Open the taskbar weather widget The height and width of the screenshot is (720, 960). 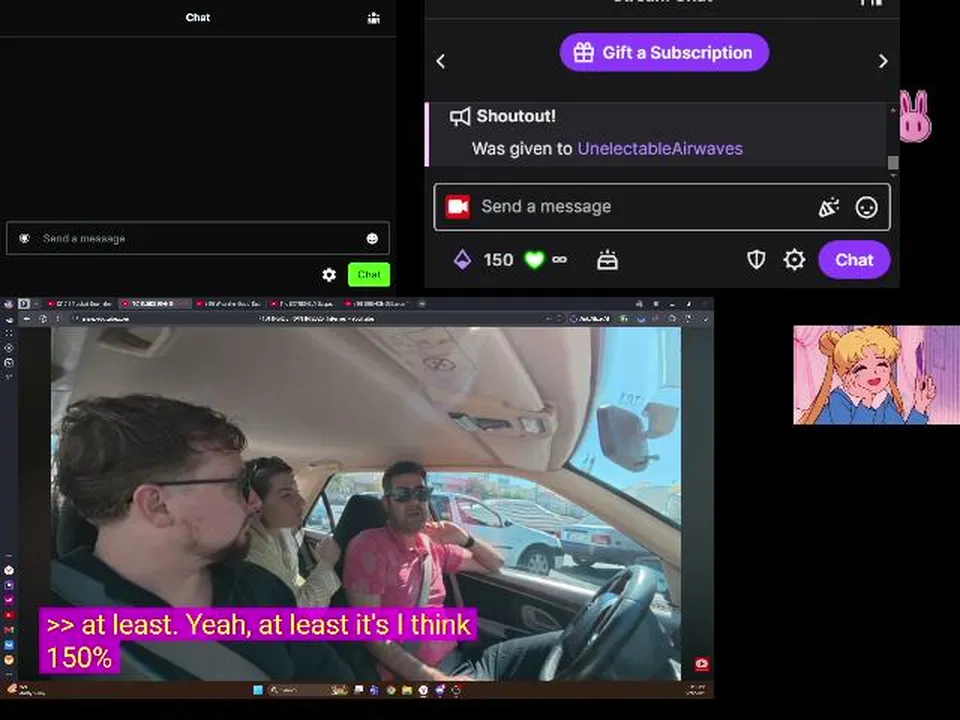coord(26,690)
